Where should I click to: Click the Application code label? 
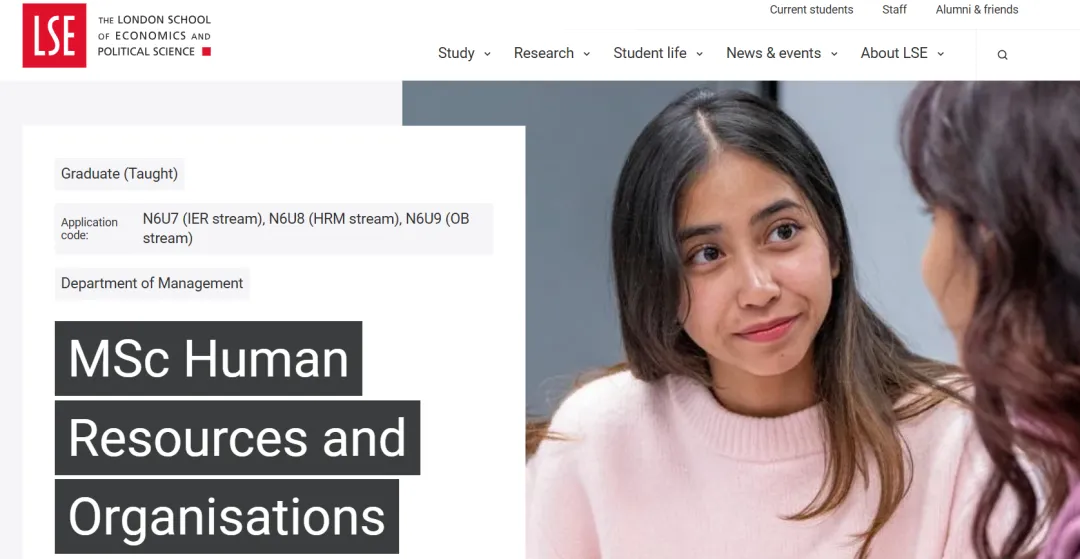click(90, 229)
